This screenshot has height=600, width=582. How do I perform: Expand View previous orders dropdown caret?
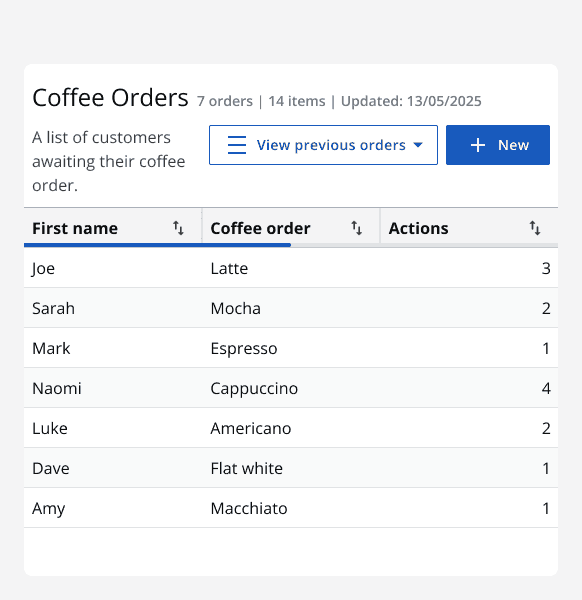point(418,145)
